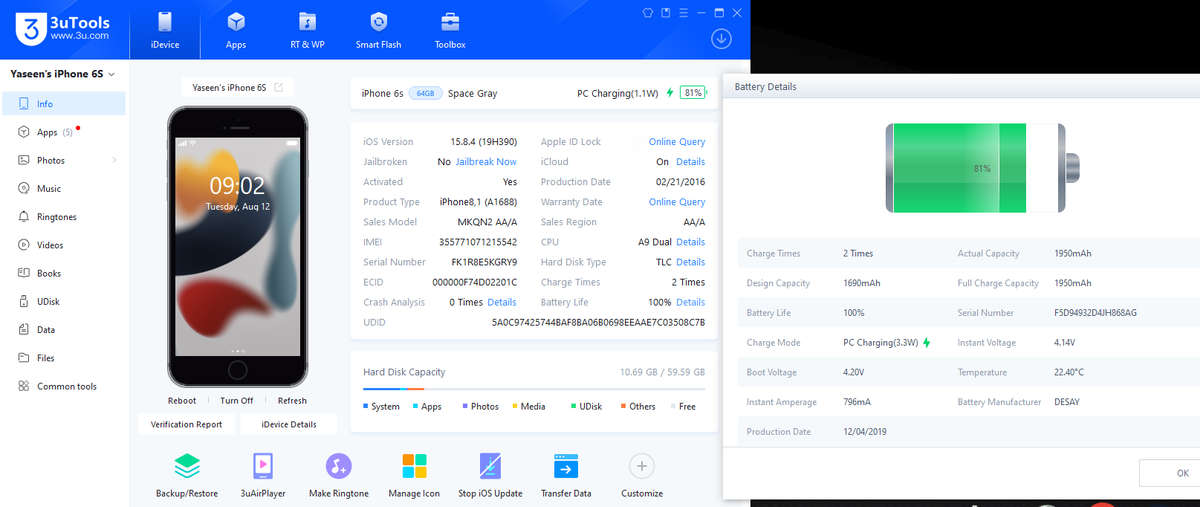Click the edit device name icon
1200x507 pixels.
click(x=278, y=87)
